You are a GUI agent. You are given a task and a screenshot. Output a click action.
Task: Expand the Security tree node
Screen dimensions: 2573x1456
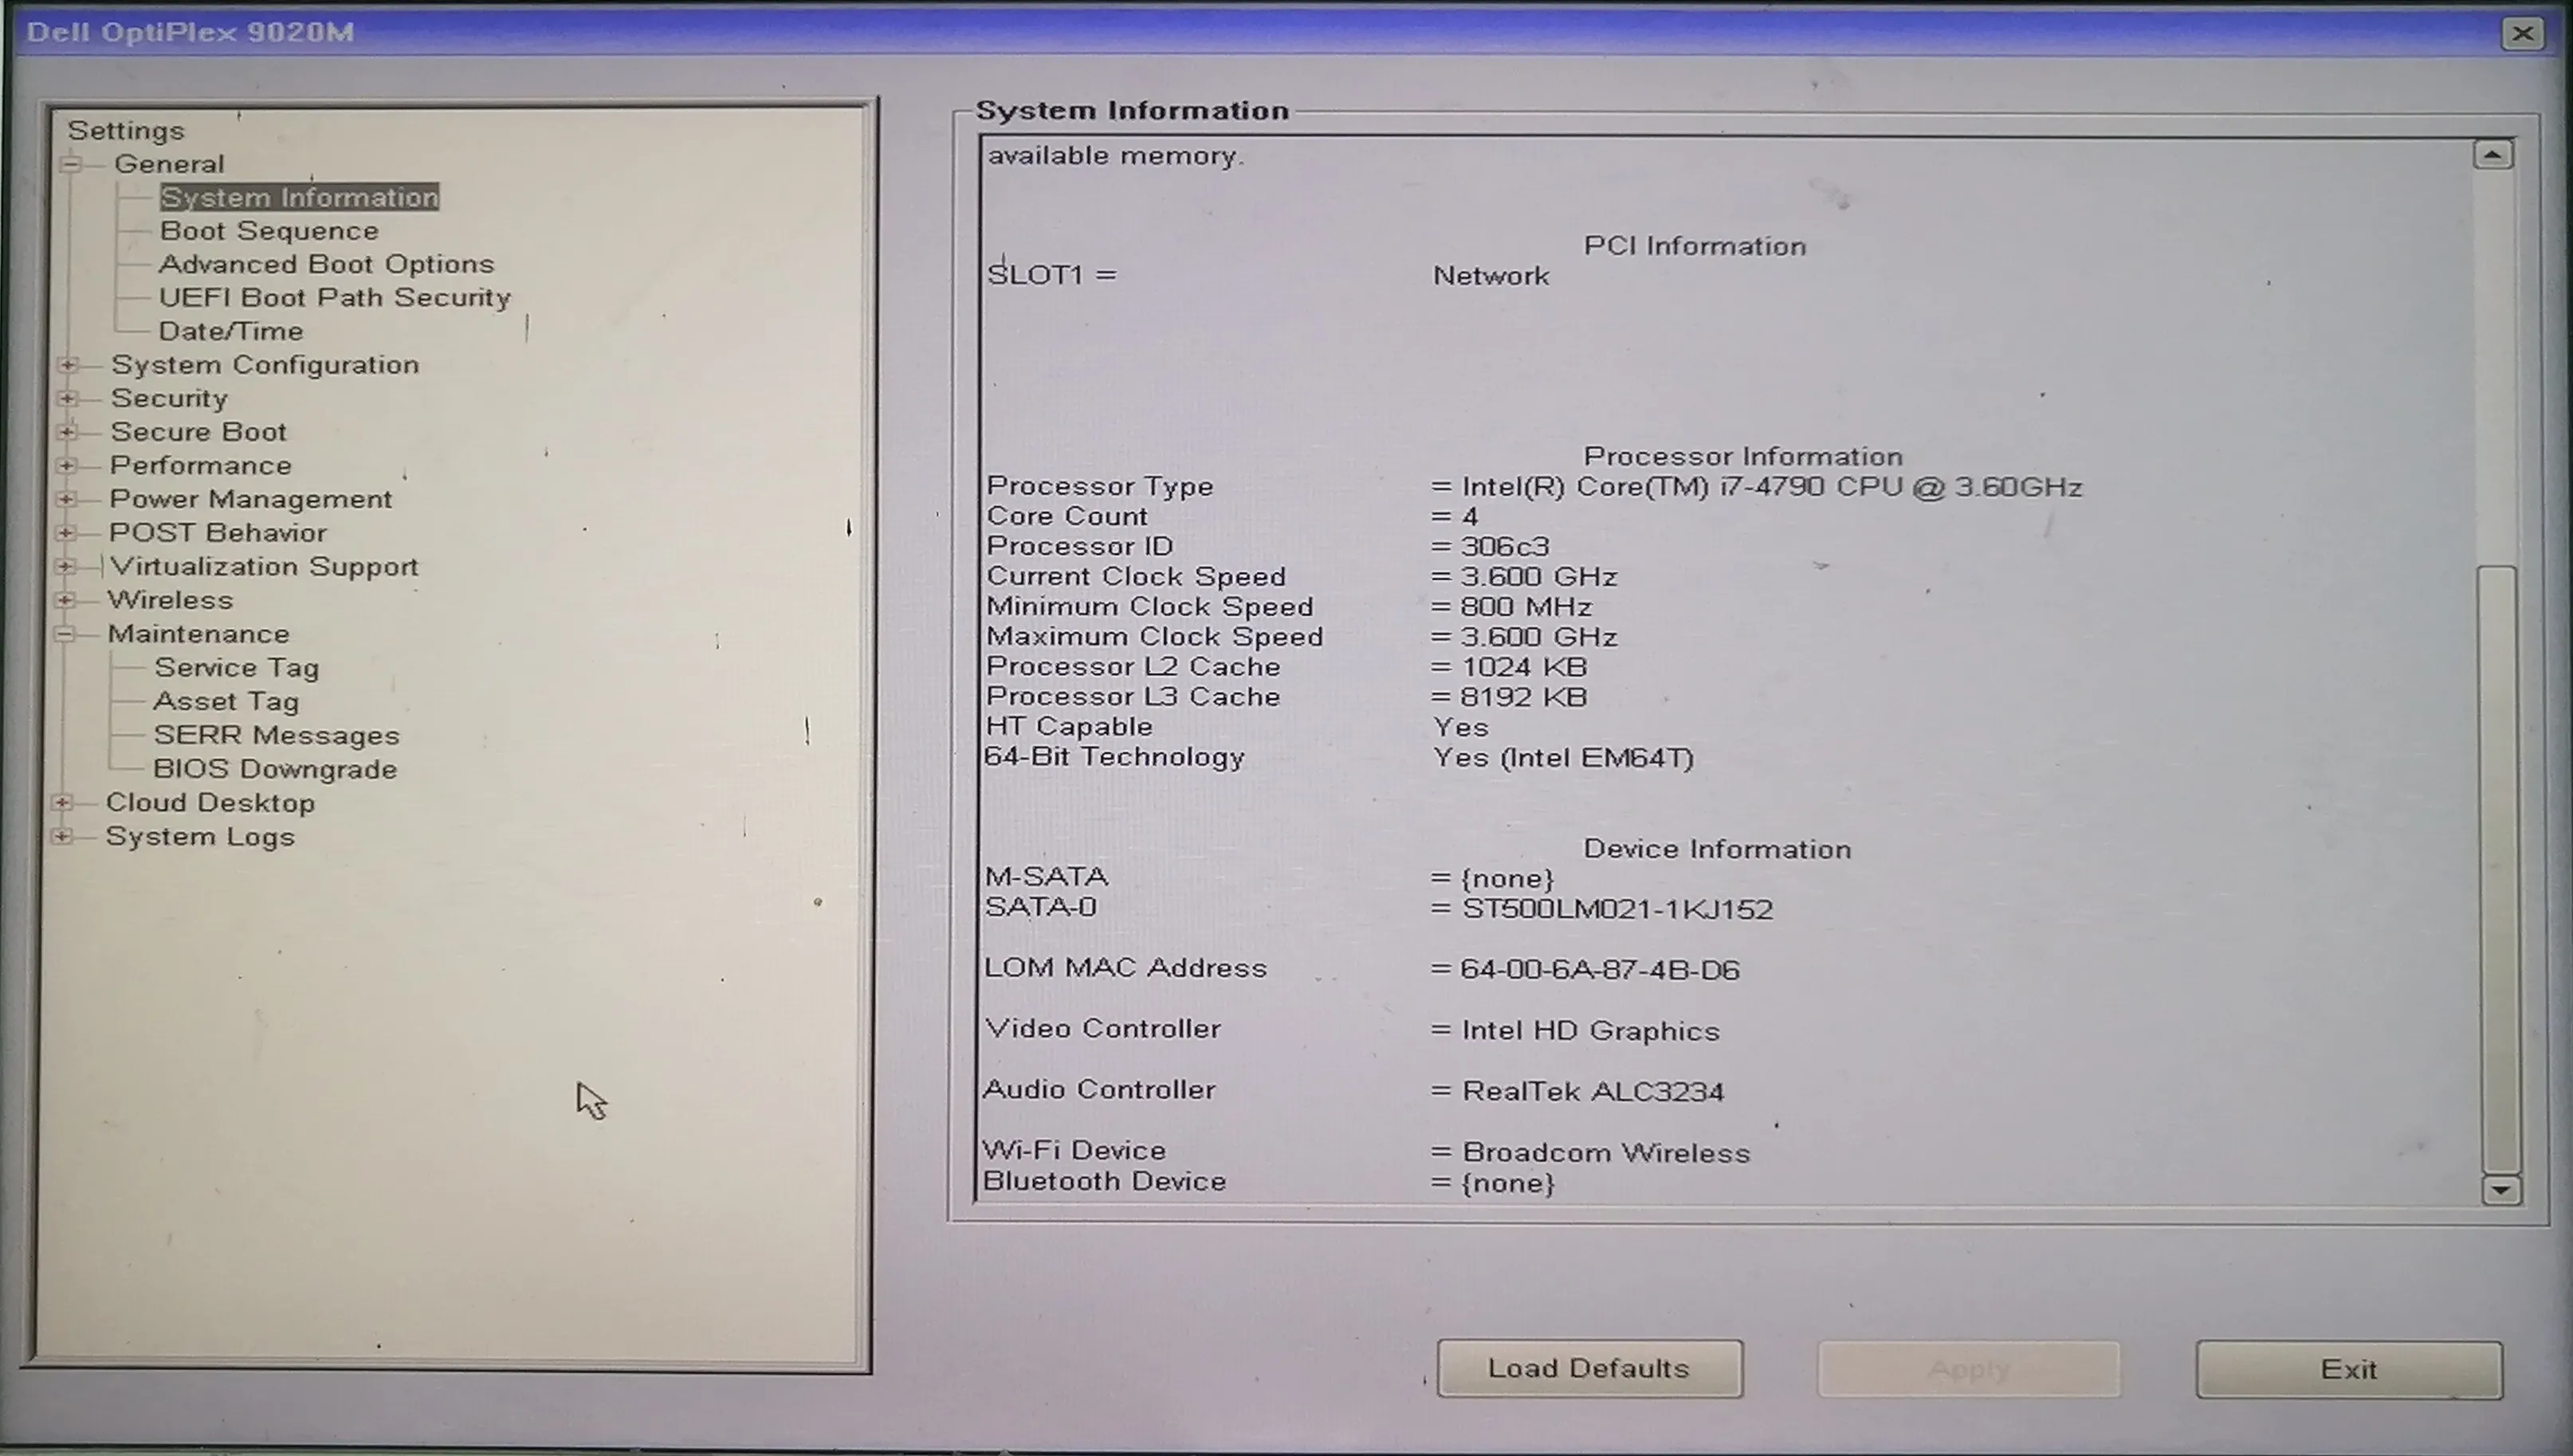point(68,398)
